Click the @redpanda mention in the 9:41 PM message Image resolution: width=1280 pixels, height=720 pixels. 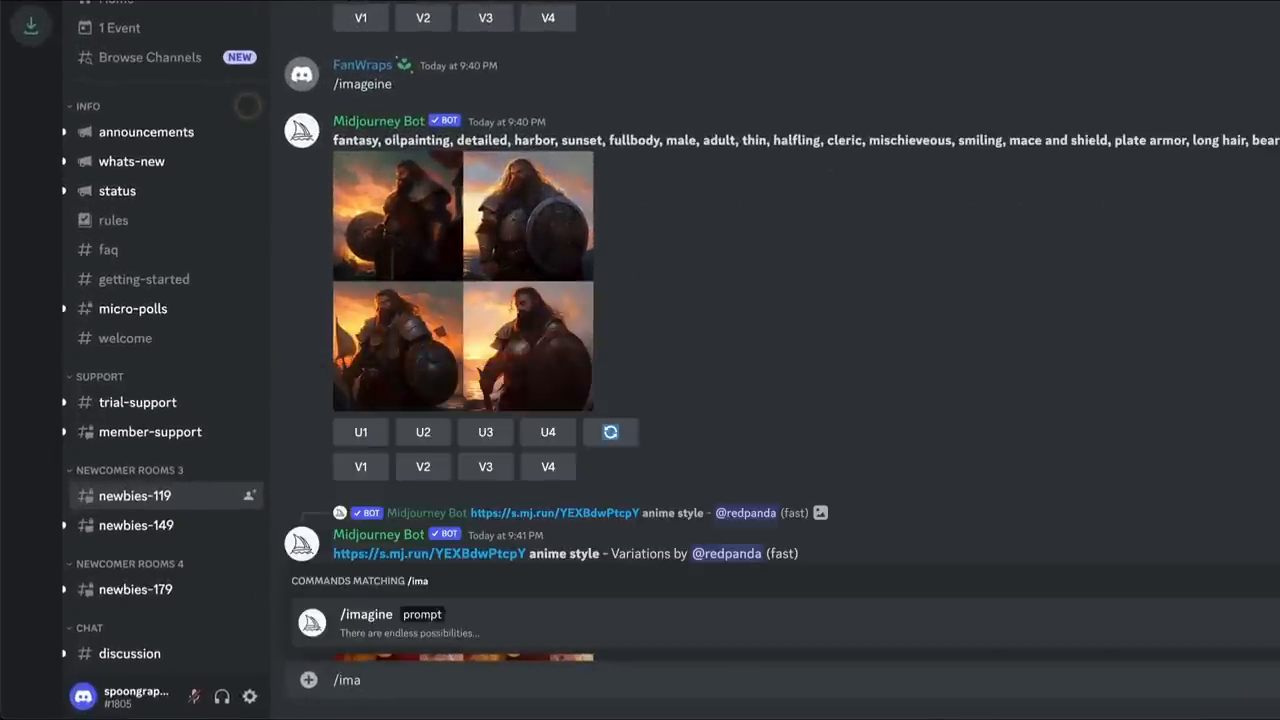point(726,554)
